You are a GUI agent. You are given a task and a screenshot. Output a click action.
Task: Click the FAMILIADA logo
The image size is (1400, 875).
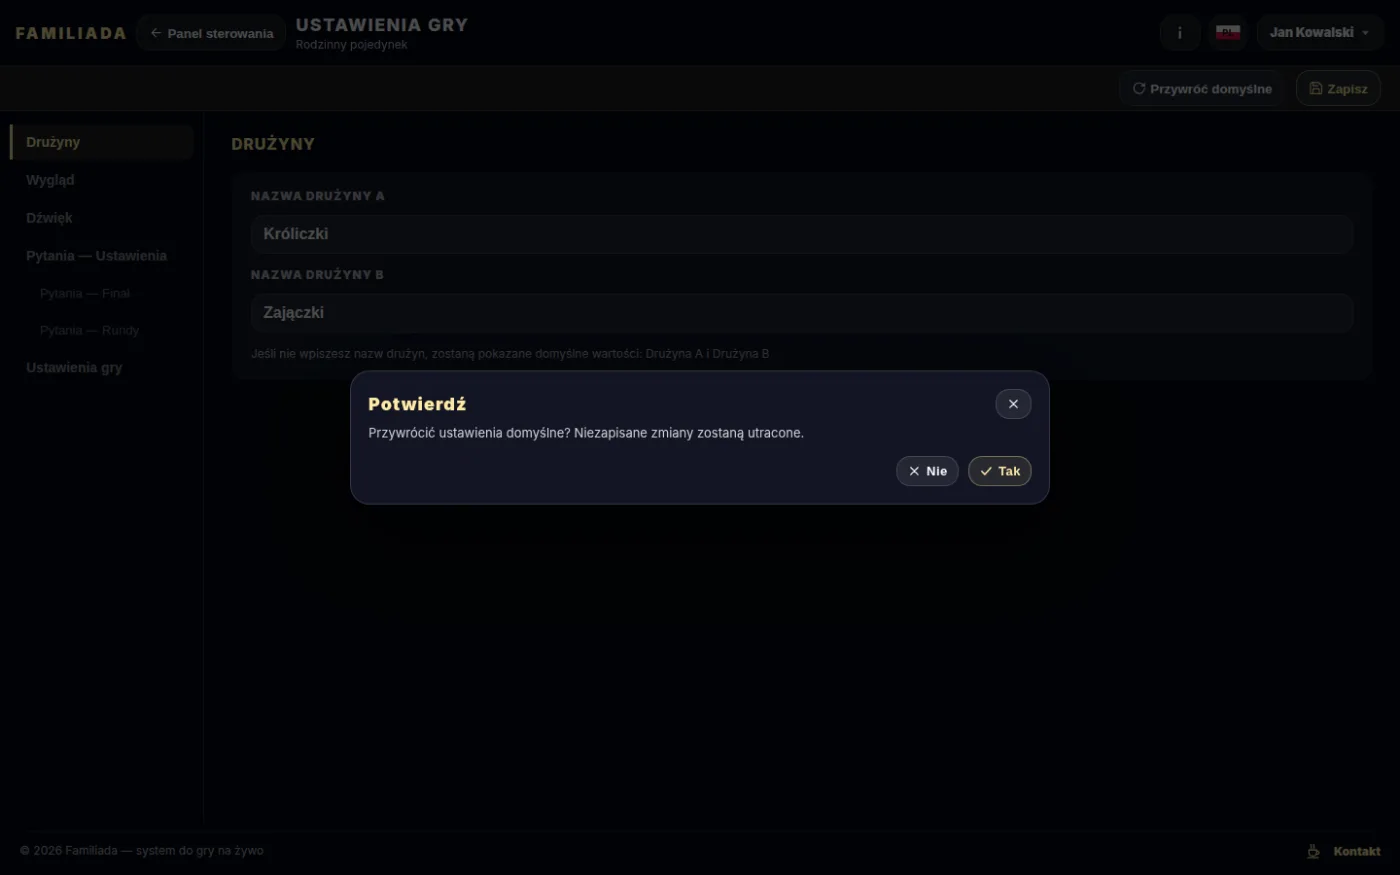pos(71,33)
